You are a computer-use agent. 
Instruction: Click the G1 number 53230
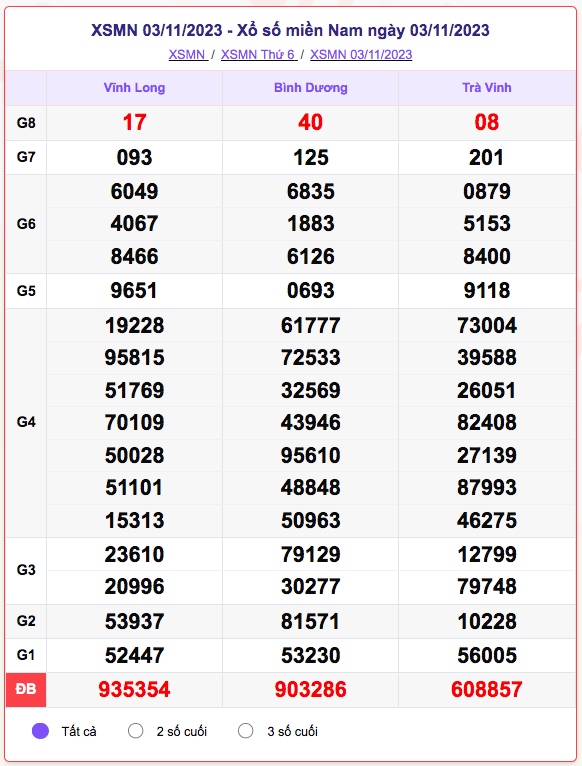[x=311, y=656]
